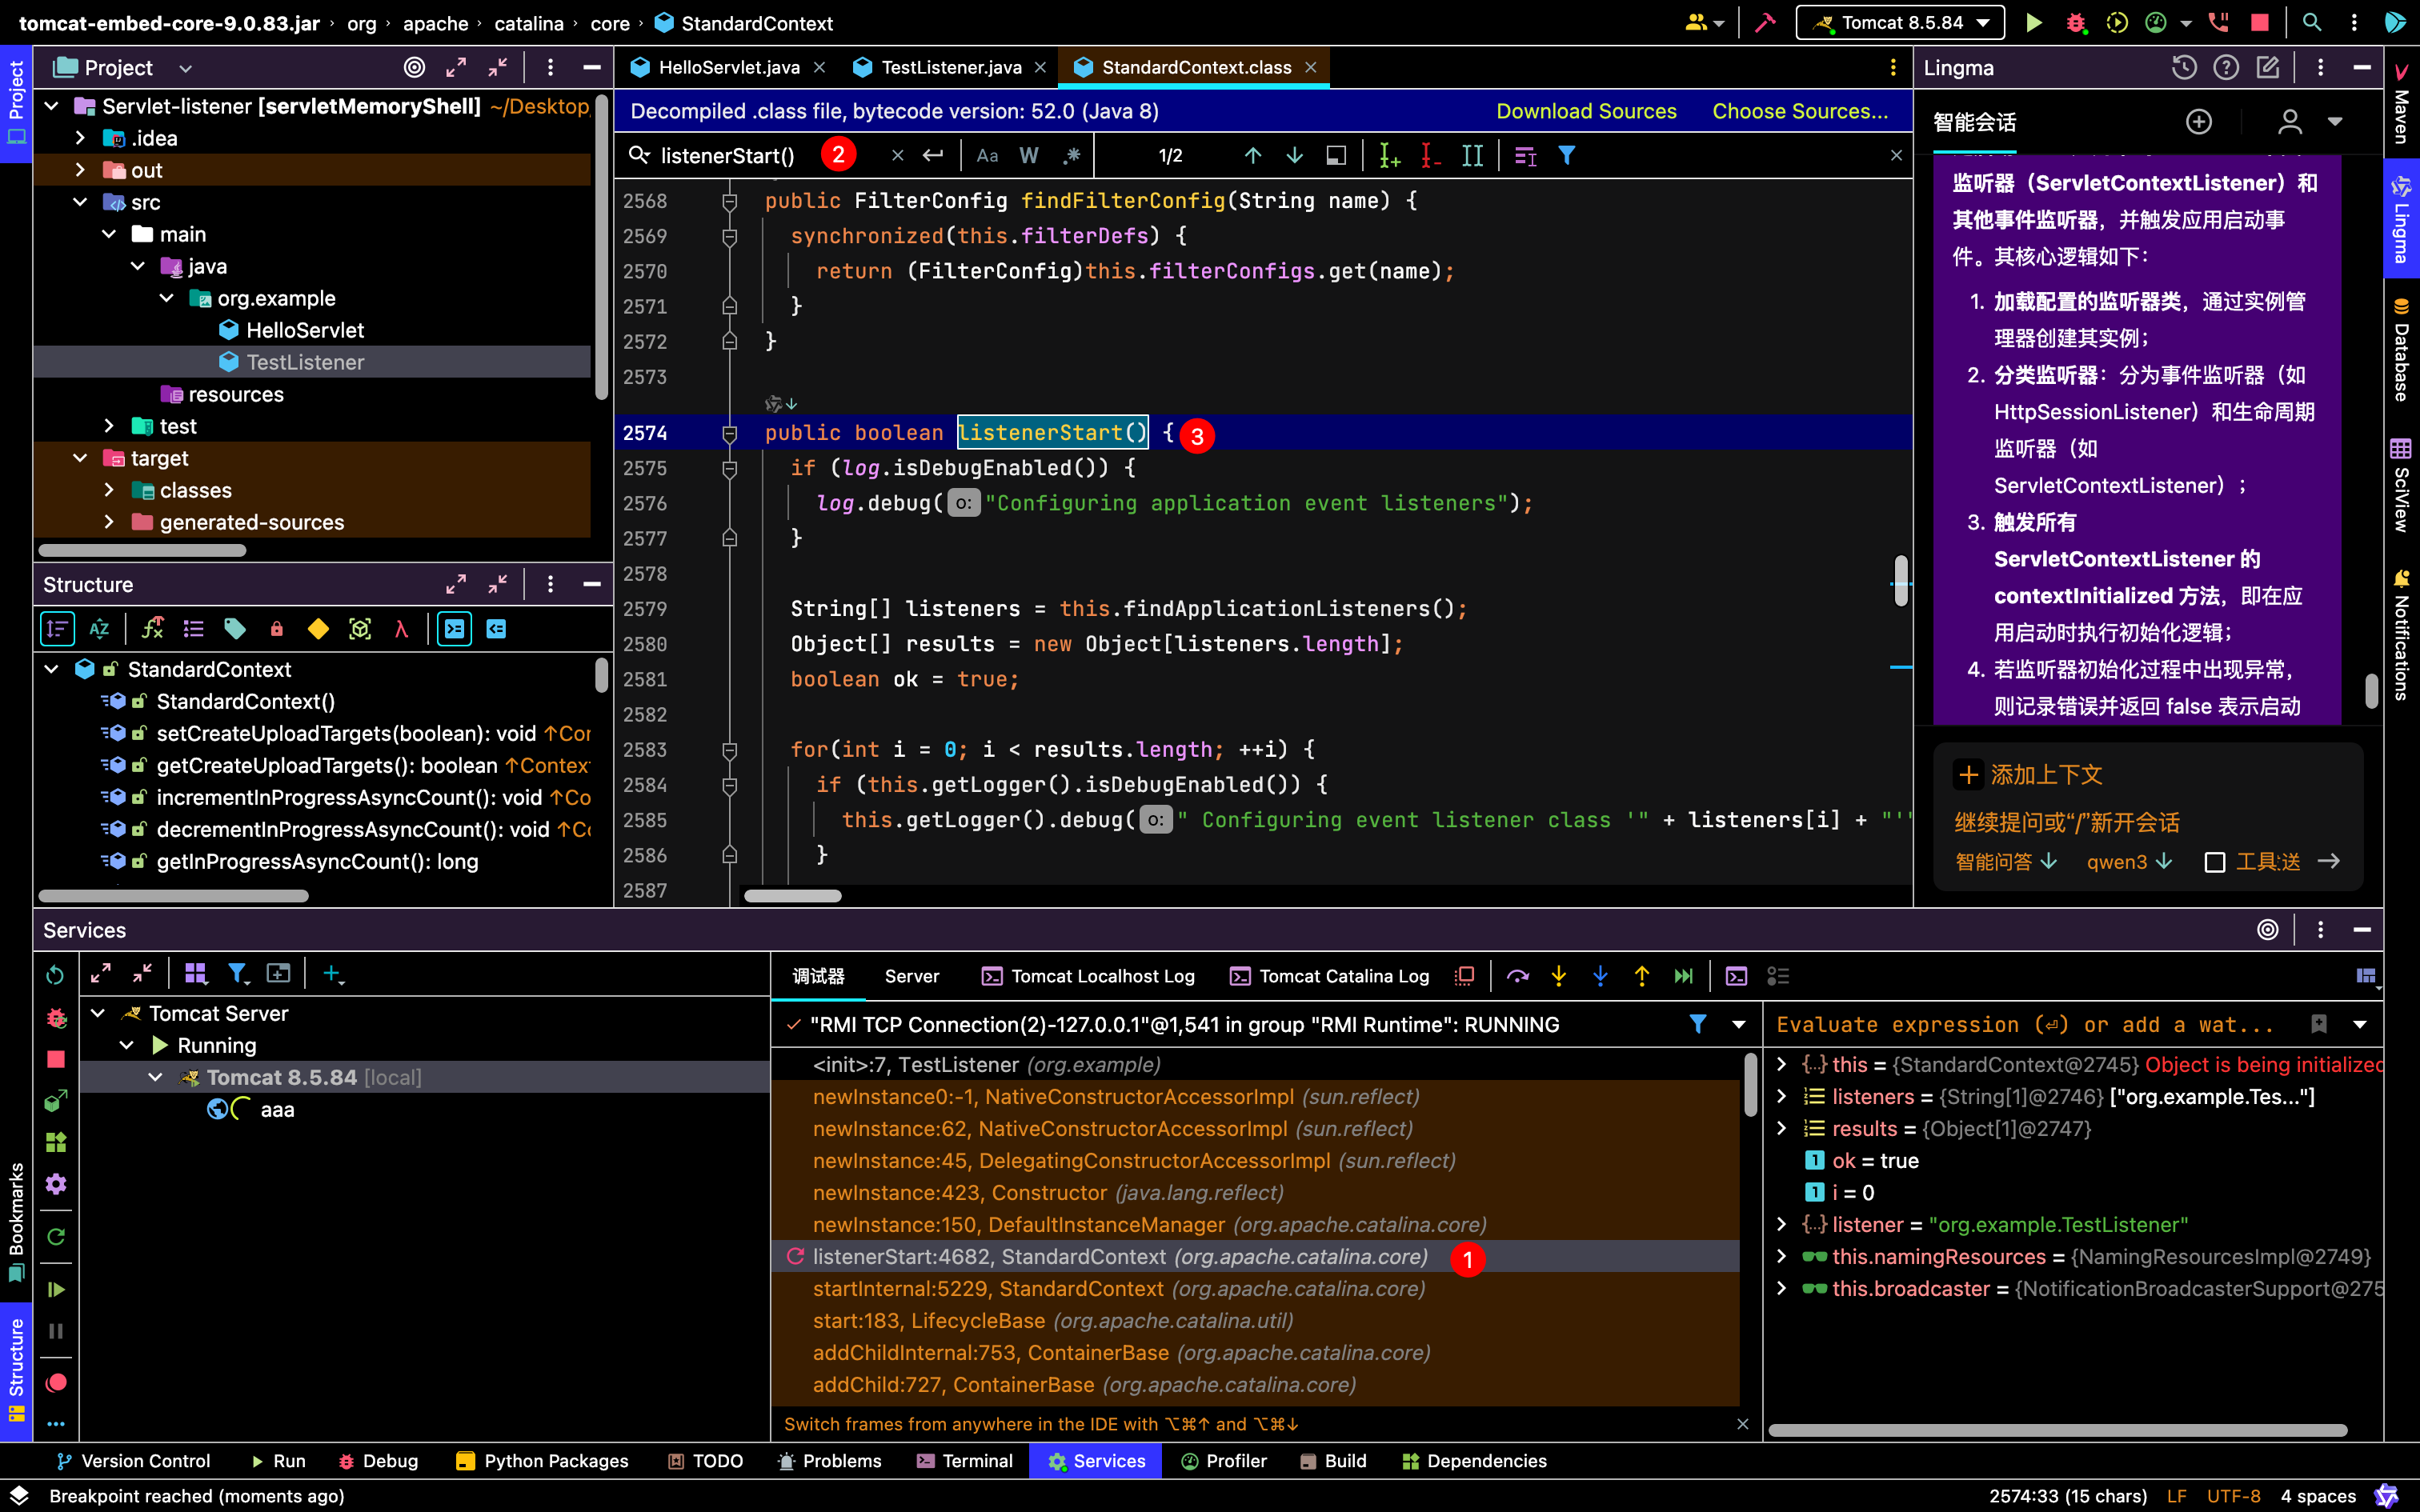Mute breakpoints red circle in Services
The height and width of the screenshot is (1512, 2420).
[x=56, y=1382]
